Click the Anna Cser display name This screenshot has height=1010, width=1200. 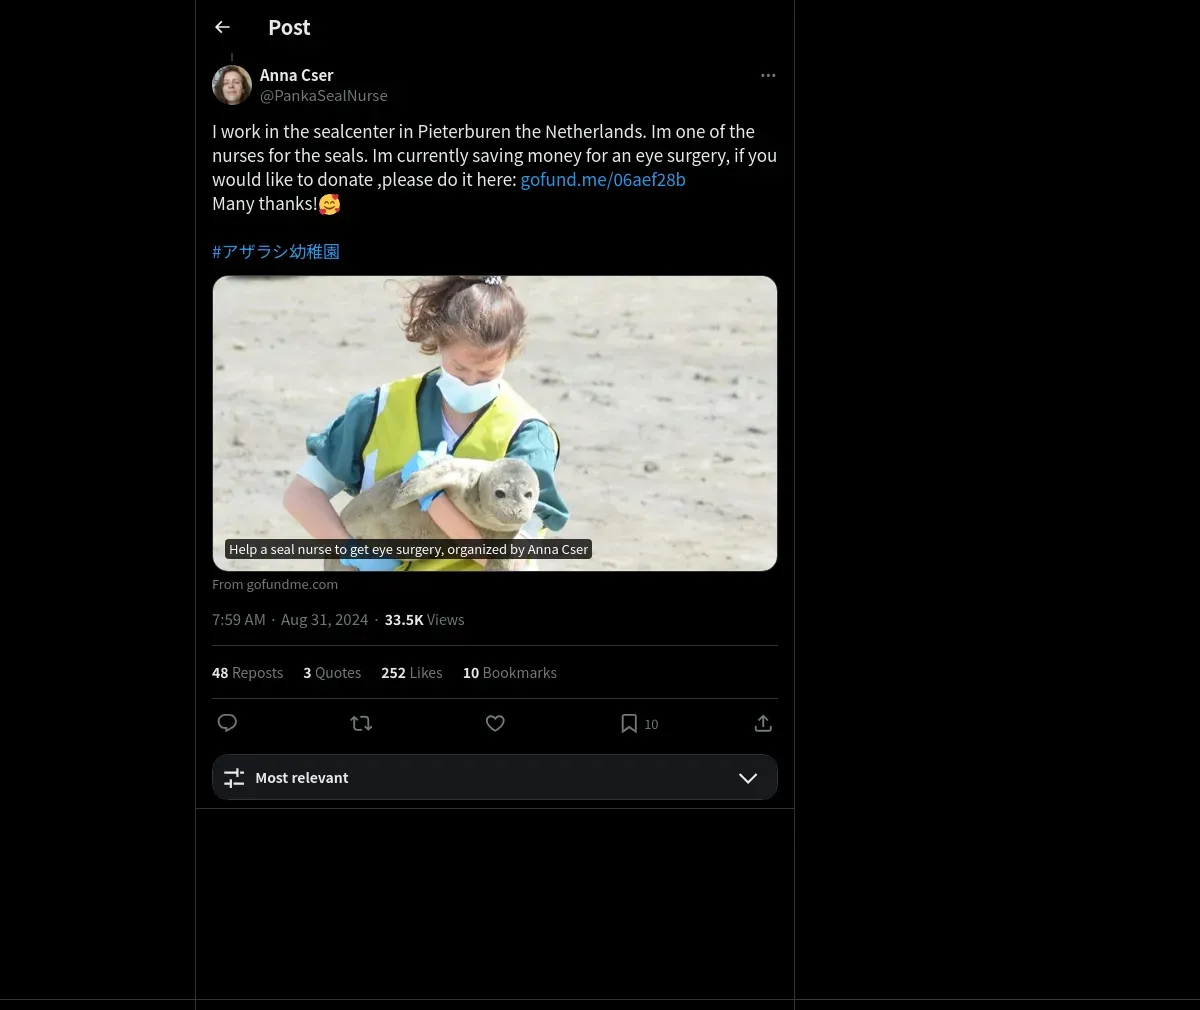(x=296, y=75)
